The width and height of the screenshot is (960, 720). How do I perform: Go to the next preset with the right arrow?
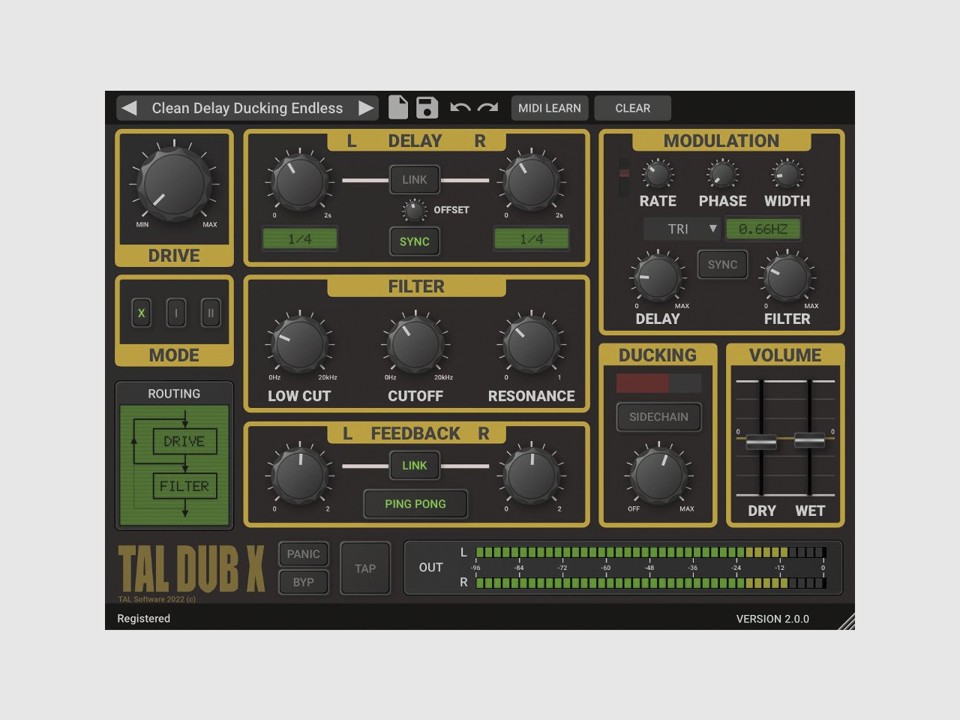coord(366,108)
